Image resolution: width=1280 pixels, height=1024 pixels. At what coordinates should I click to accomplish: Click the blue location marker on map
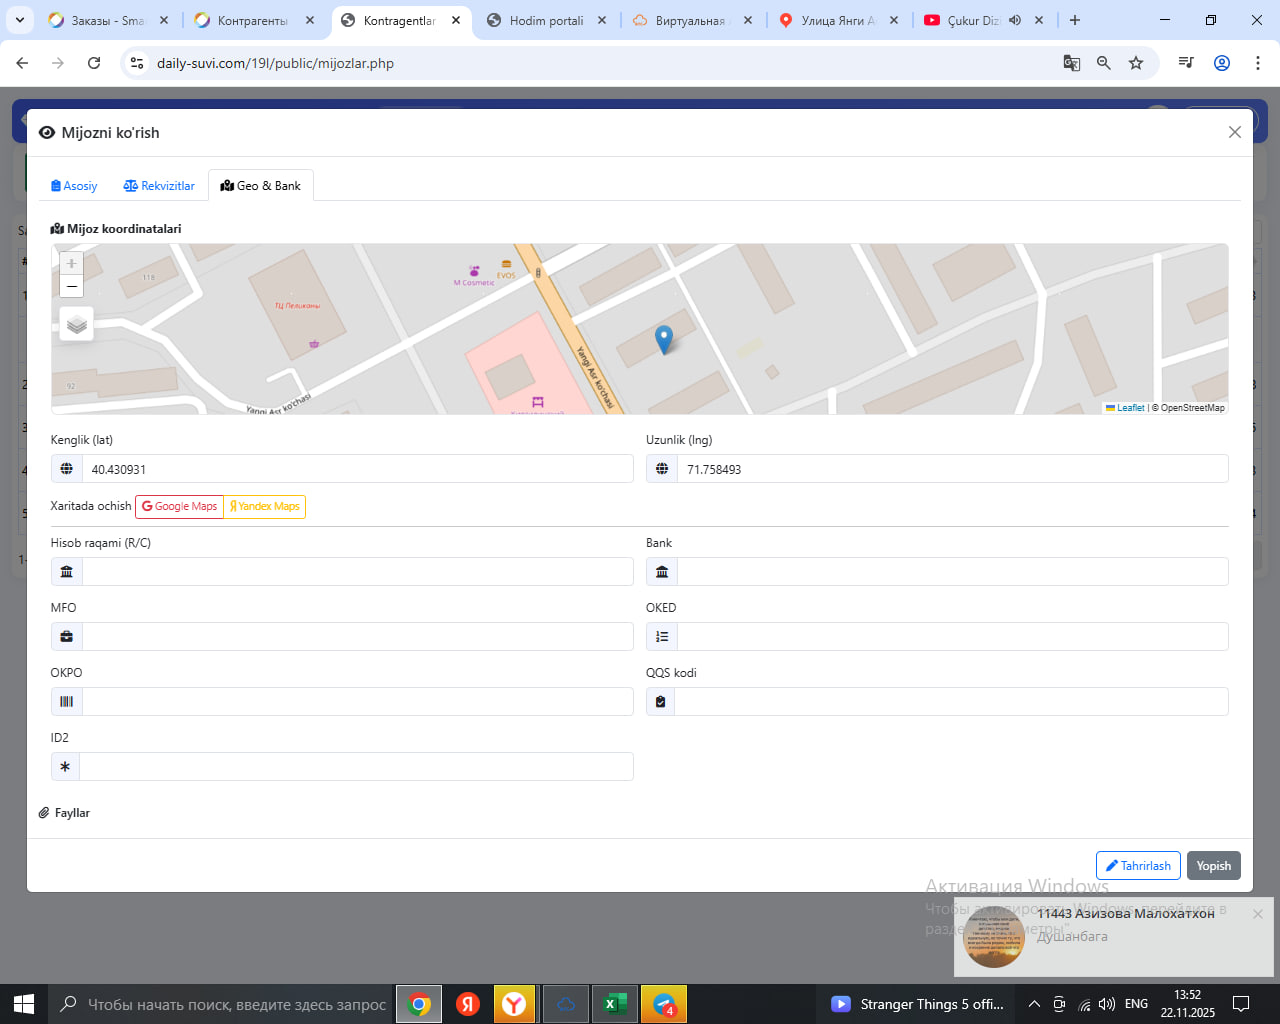point(663,339)
